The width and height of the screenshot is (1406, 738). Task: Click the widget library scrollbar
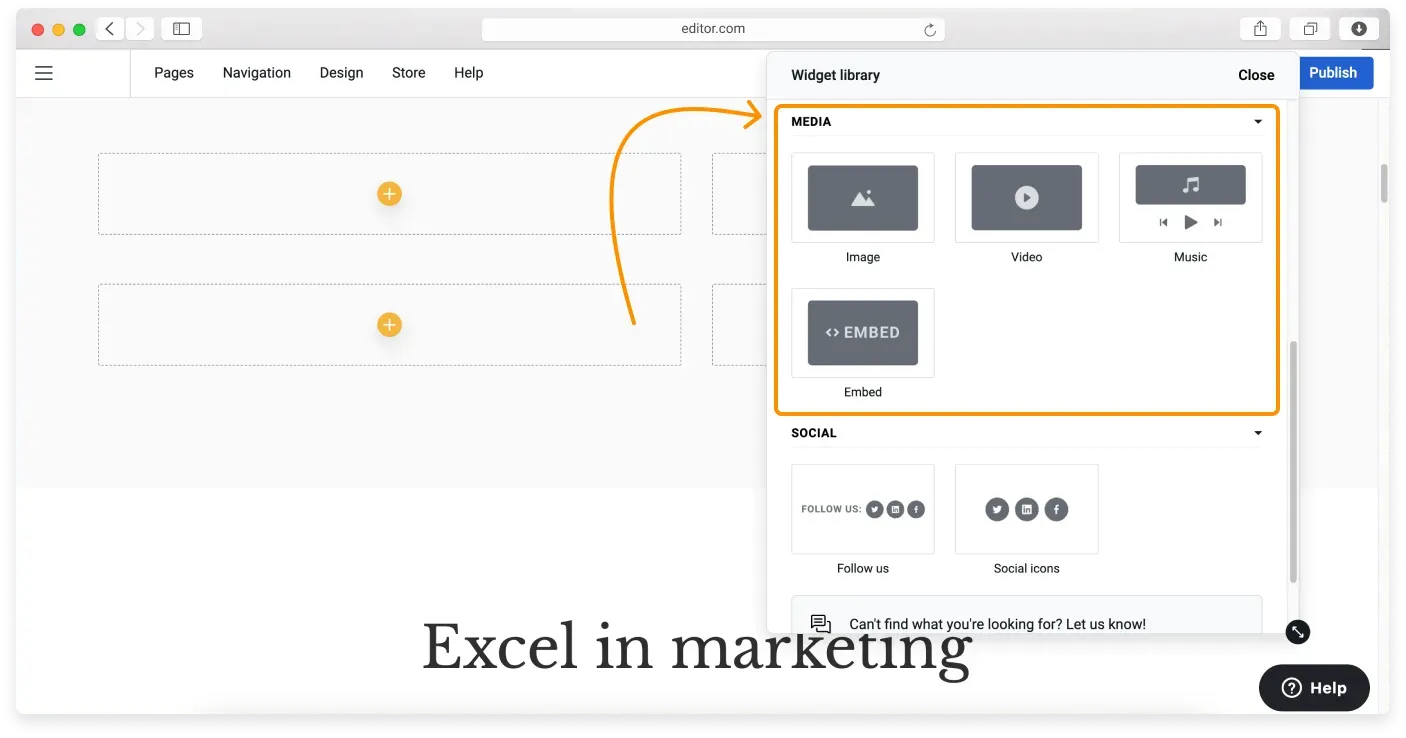pyautogui.click(x=1293, y=462)
